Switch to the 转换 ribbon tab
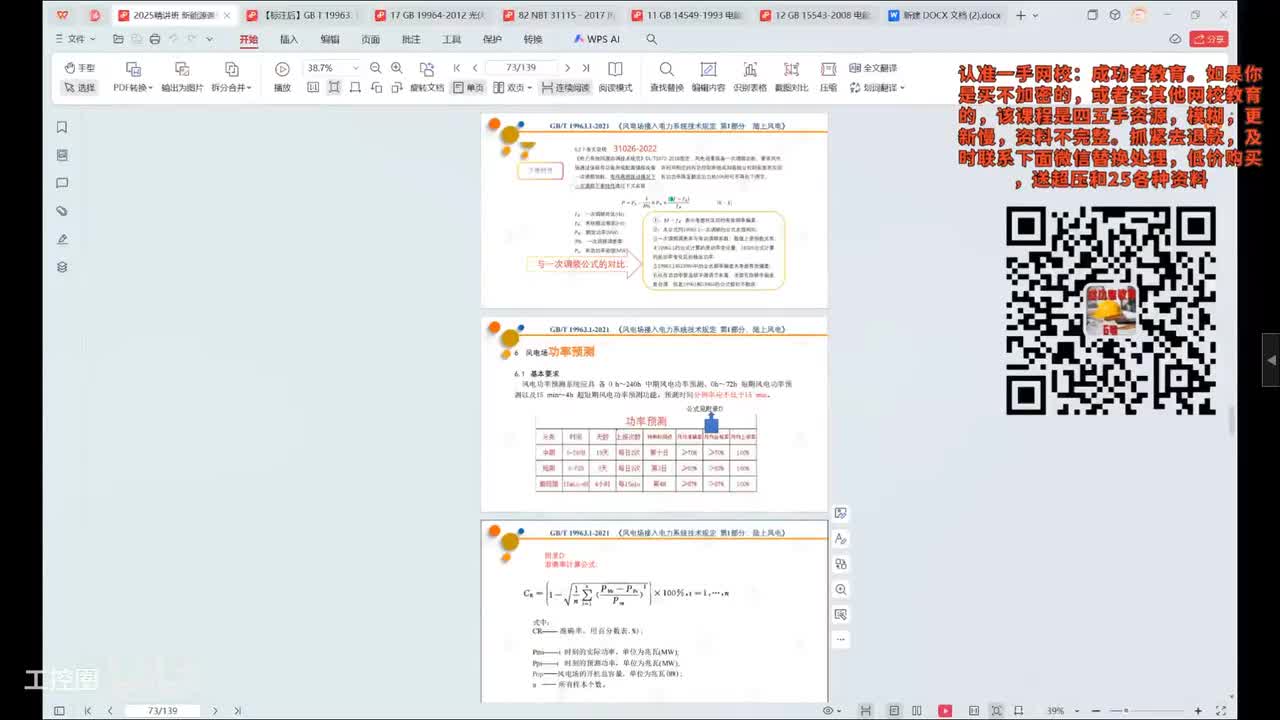The width and height of the screenshot is (1280, 720). click(x=533, y=39)
